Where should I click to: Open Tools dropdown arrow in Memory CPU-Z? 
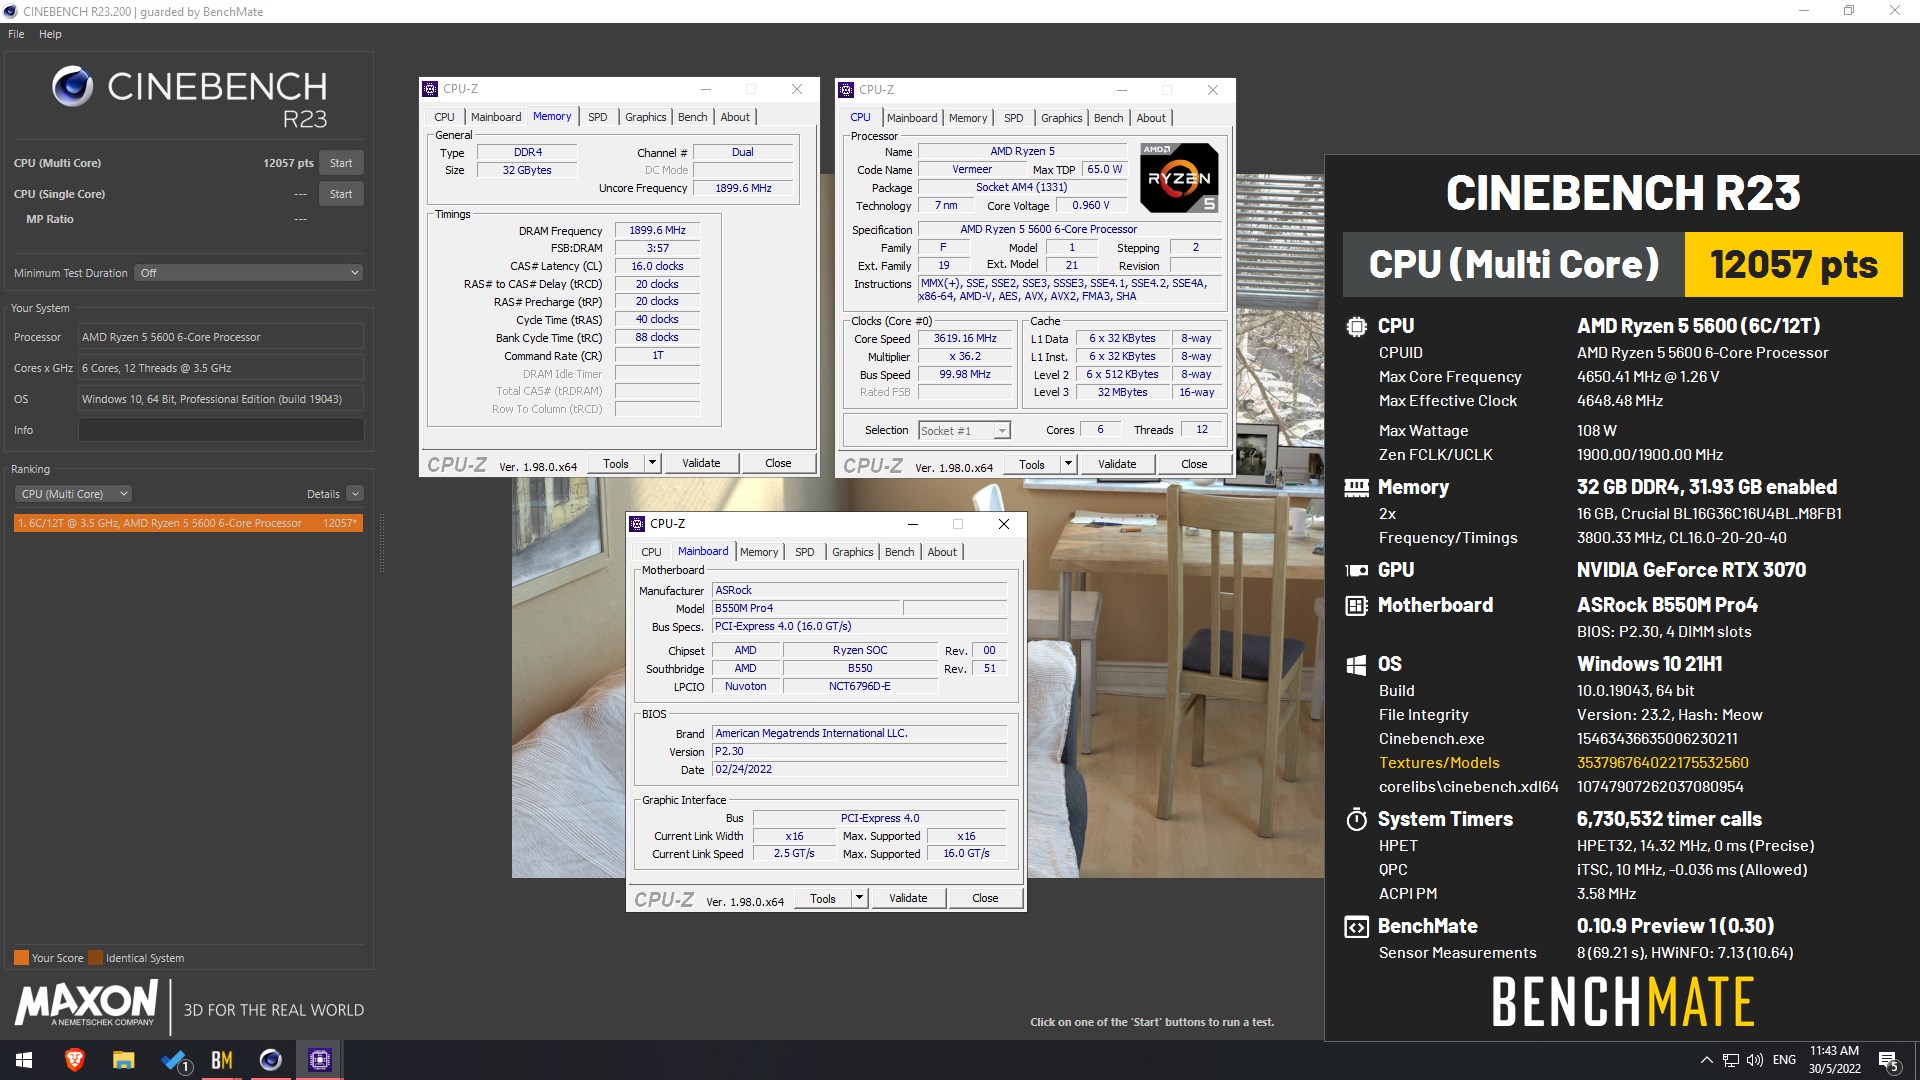(x=652, y=463)
